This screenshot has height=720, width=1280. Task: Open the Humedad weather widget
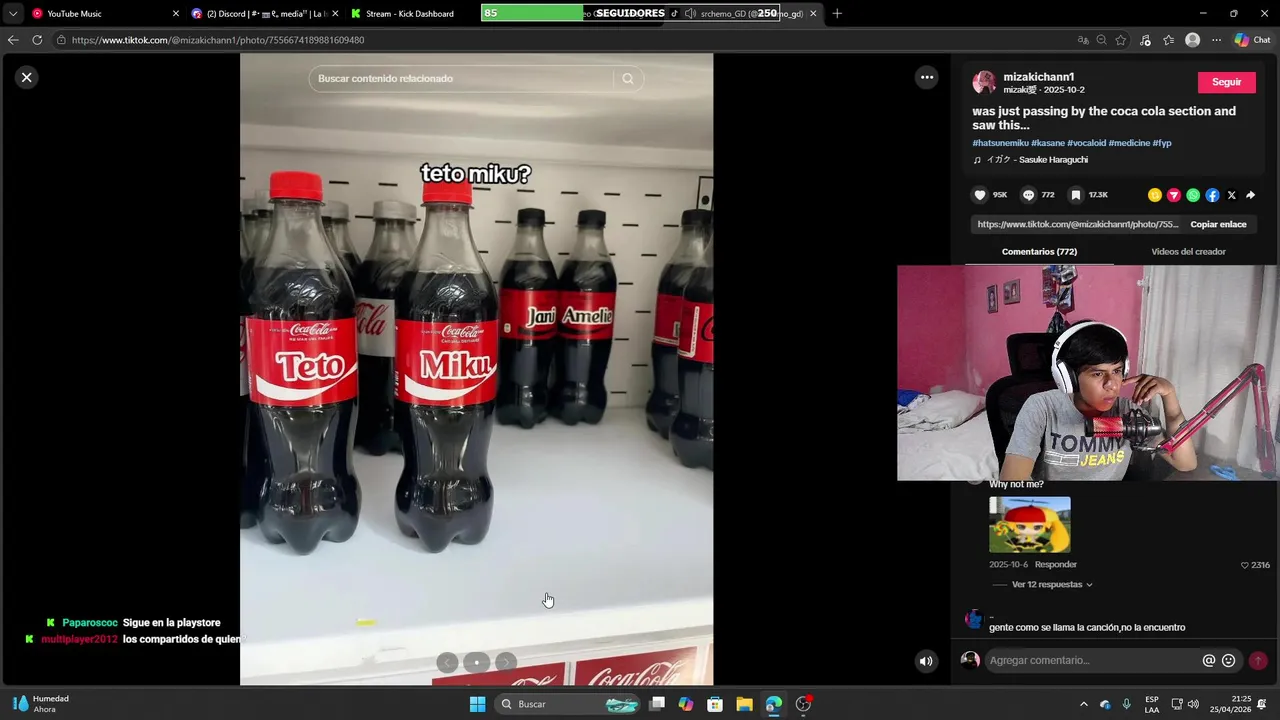40,704
